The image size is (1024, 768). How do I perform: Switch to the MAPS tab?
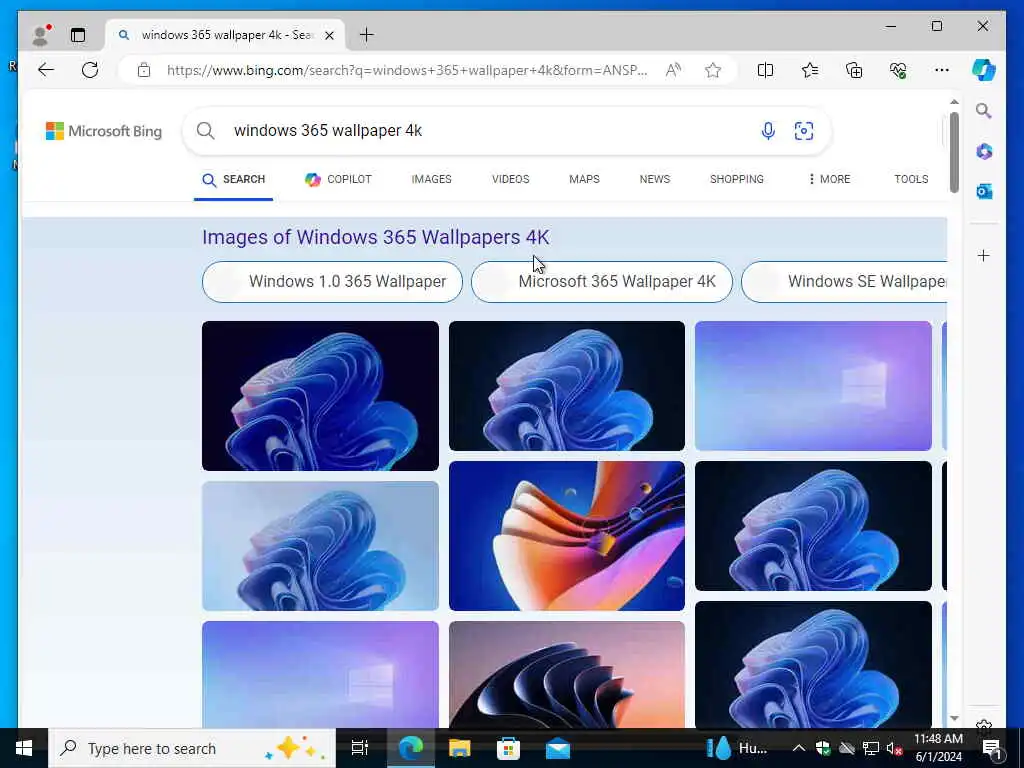(584, 180)
